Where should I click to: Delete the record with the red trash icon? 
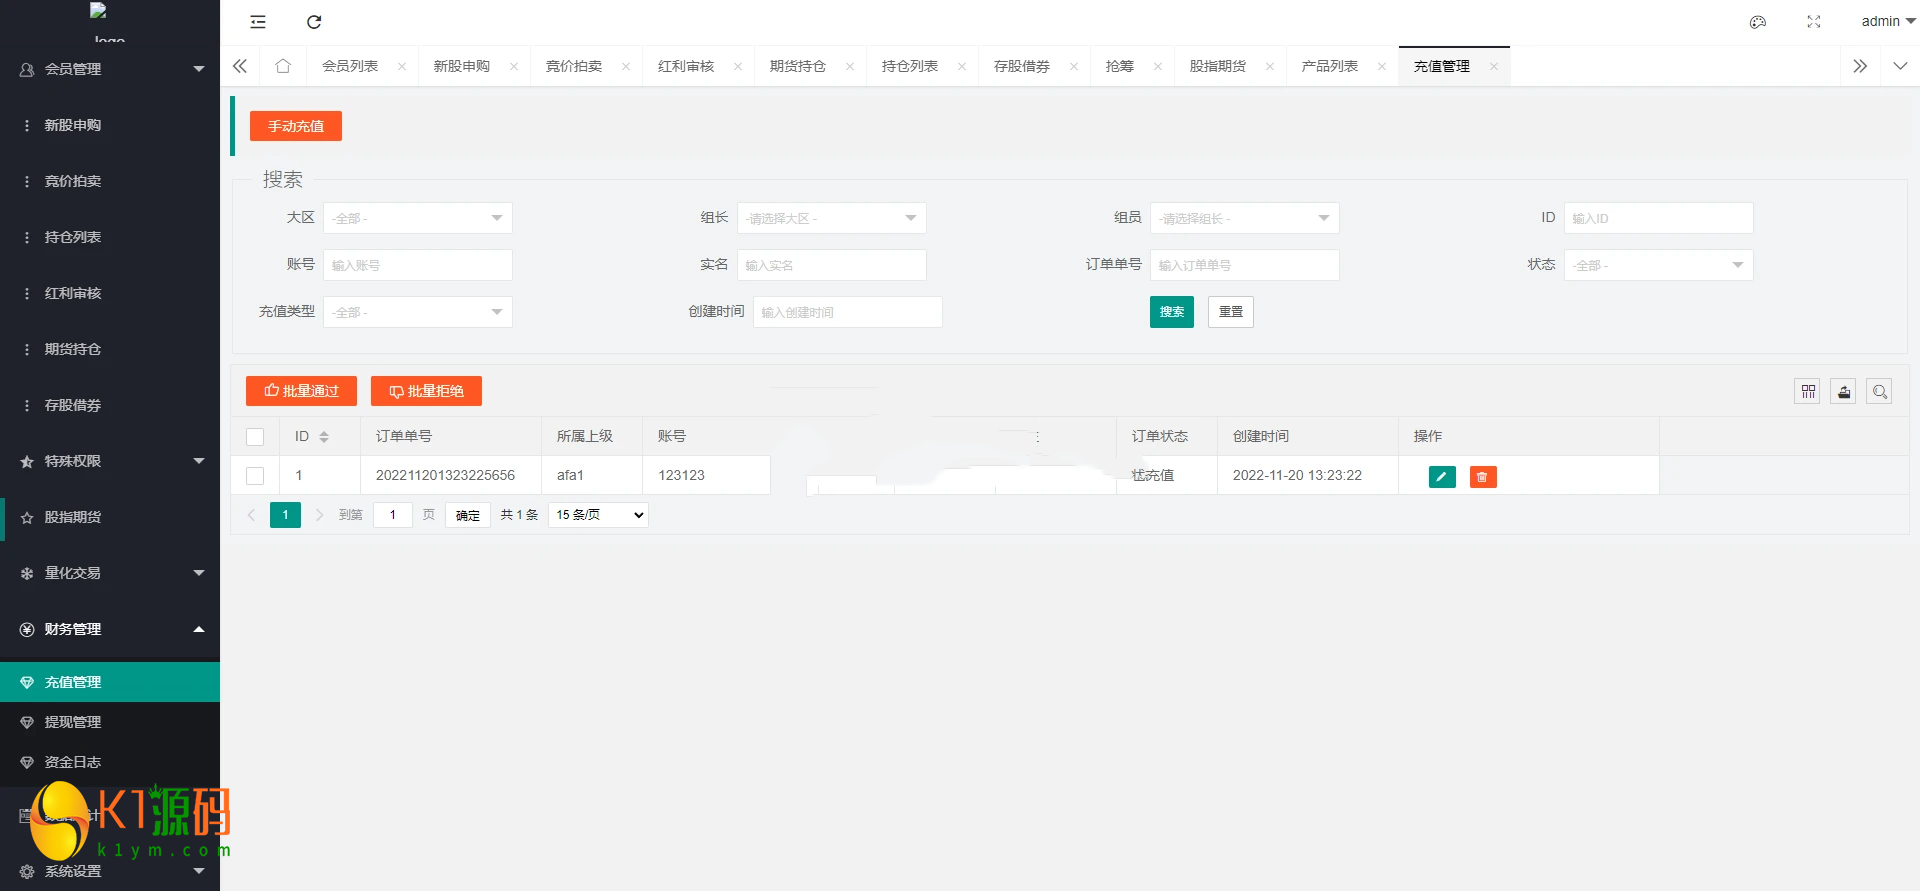[1482, 477]
